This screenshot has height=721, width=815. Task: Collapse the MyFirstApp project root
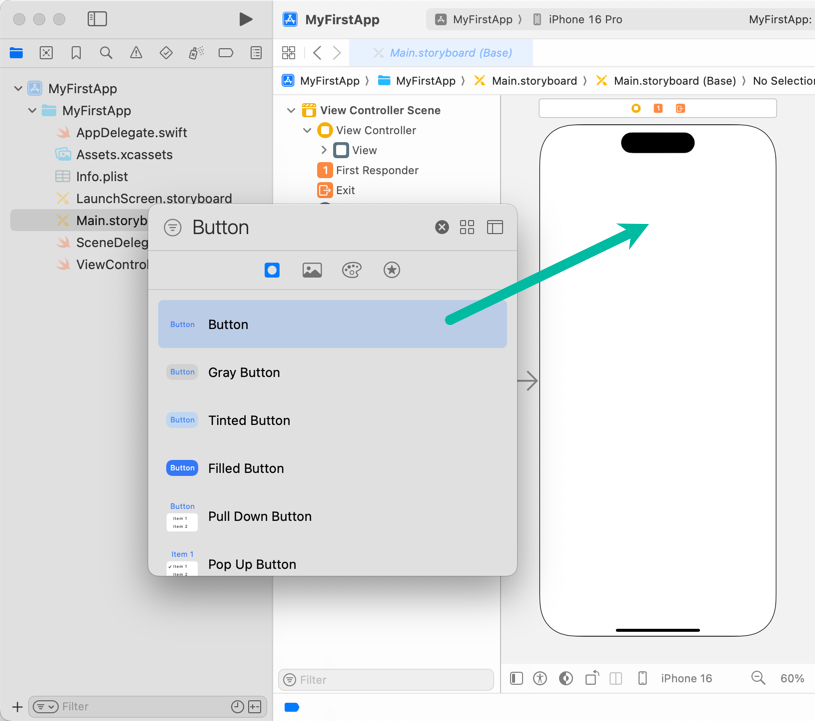(18, 88)
